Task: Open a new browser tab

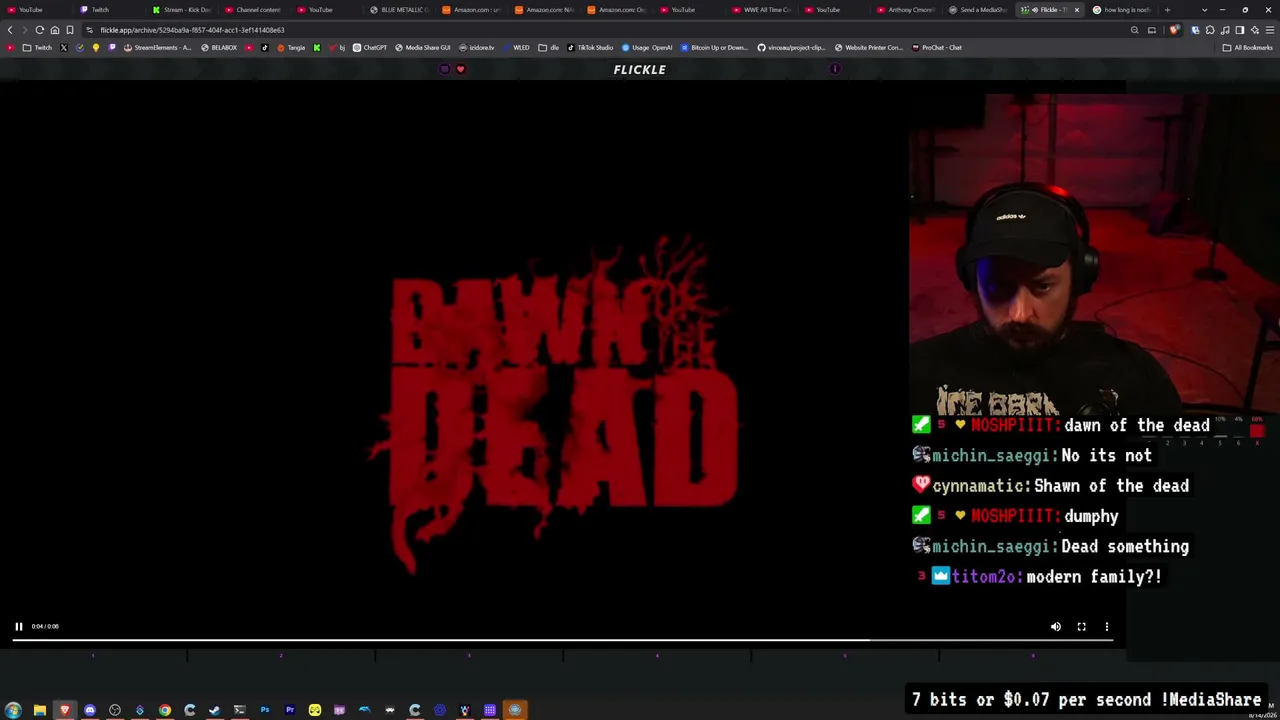Action: pos(1167,10)
